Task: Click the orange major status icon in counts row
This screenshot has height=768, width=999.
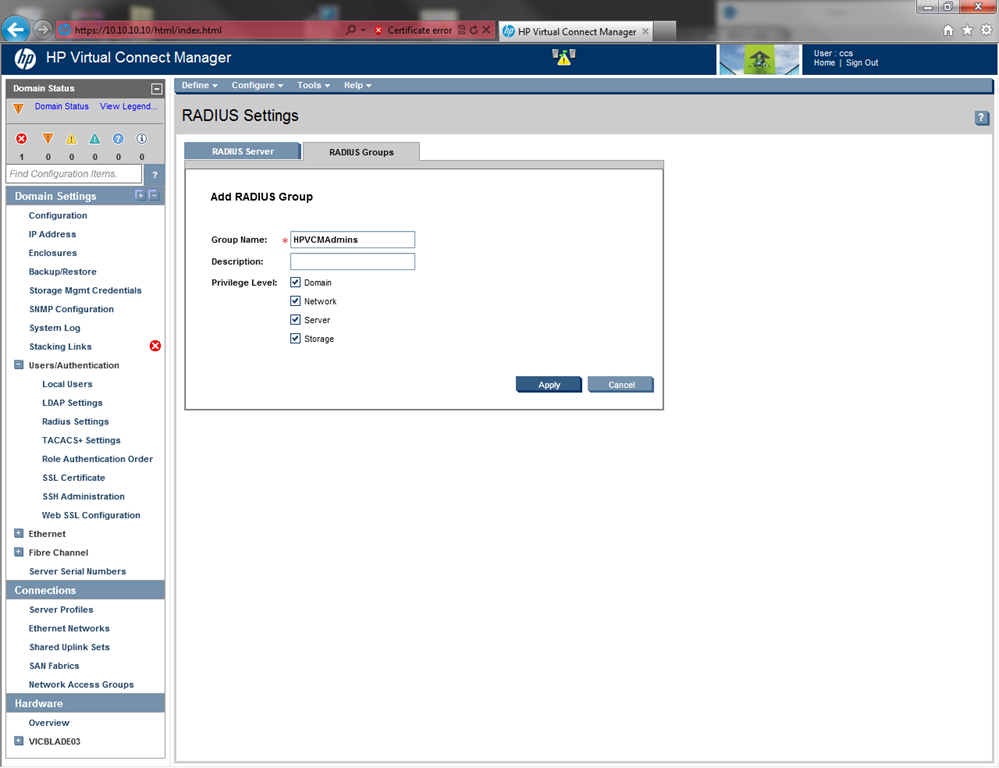Action: click(x=48, y=138)
